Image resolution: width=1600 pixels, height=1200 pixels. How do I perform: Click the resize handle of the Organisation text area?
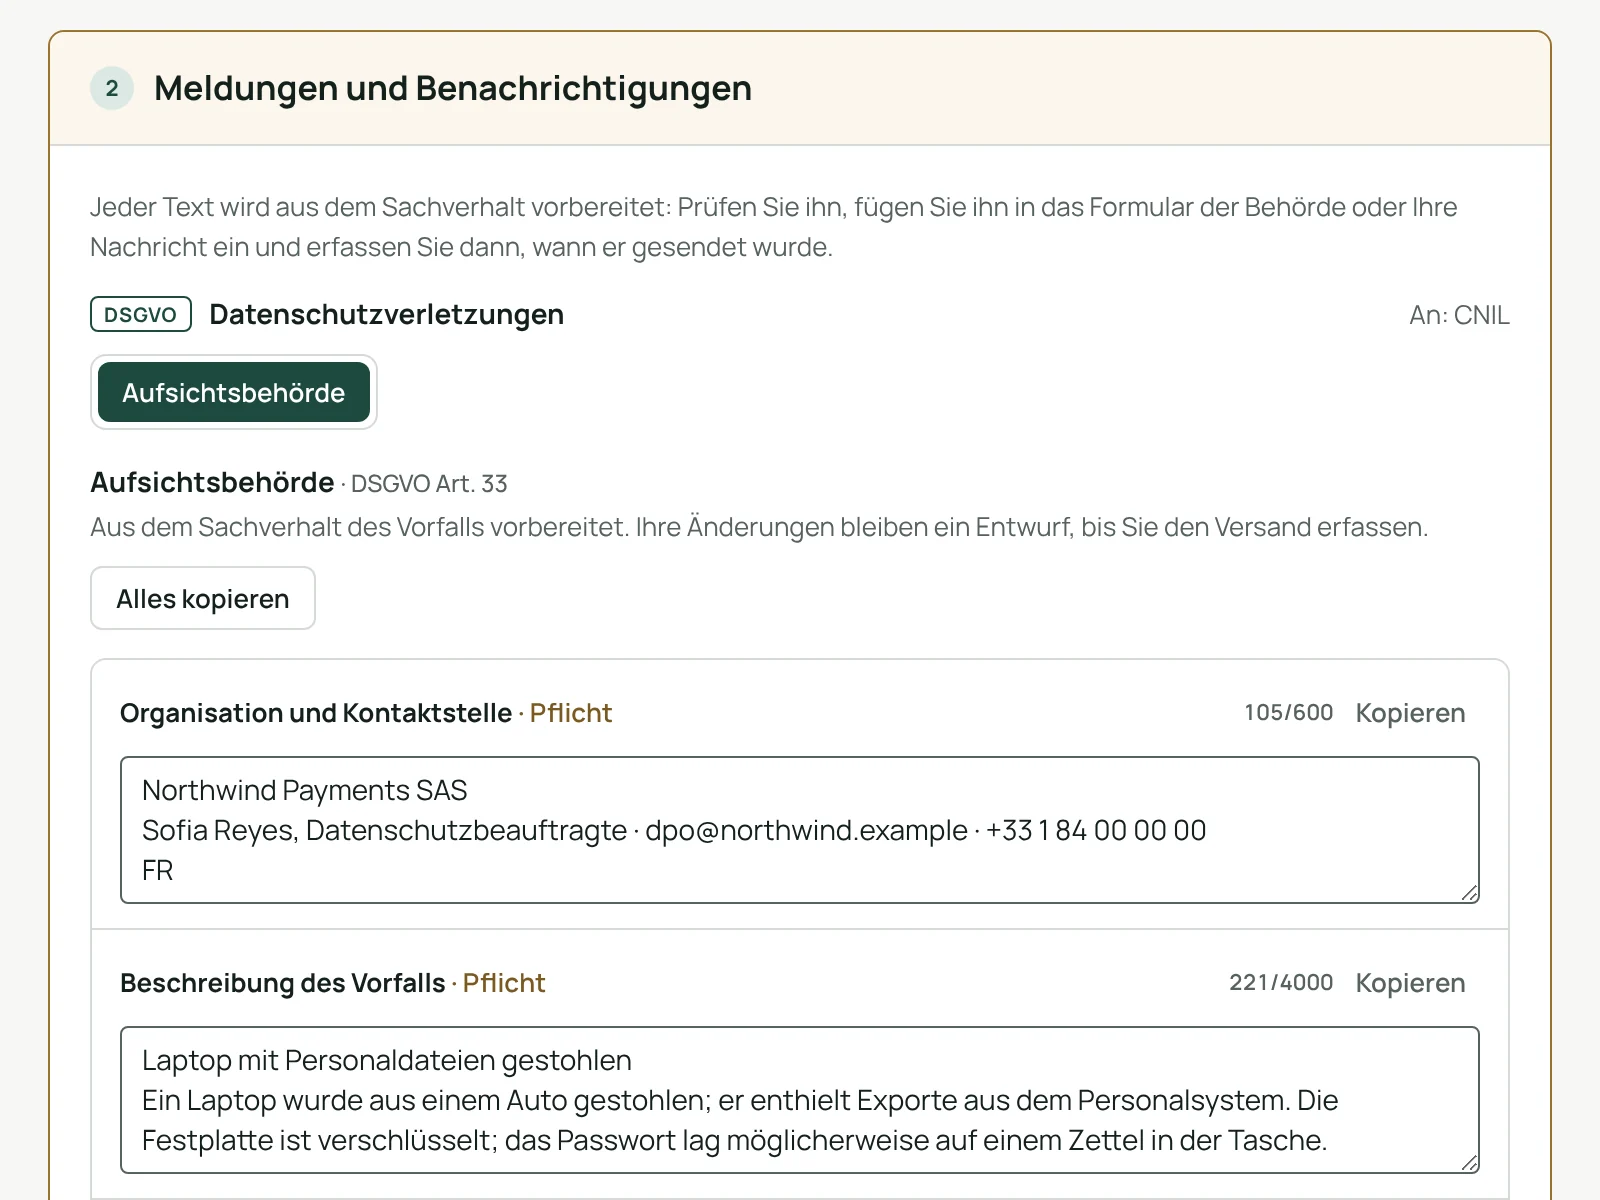(x=1469, y=893)
